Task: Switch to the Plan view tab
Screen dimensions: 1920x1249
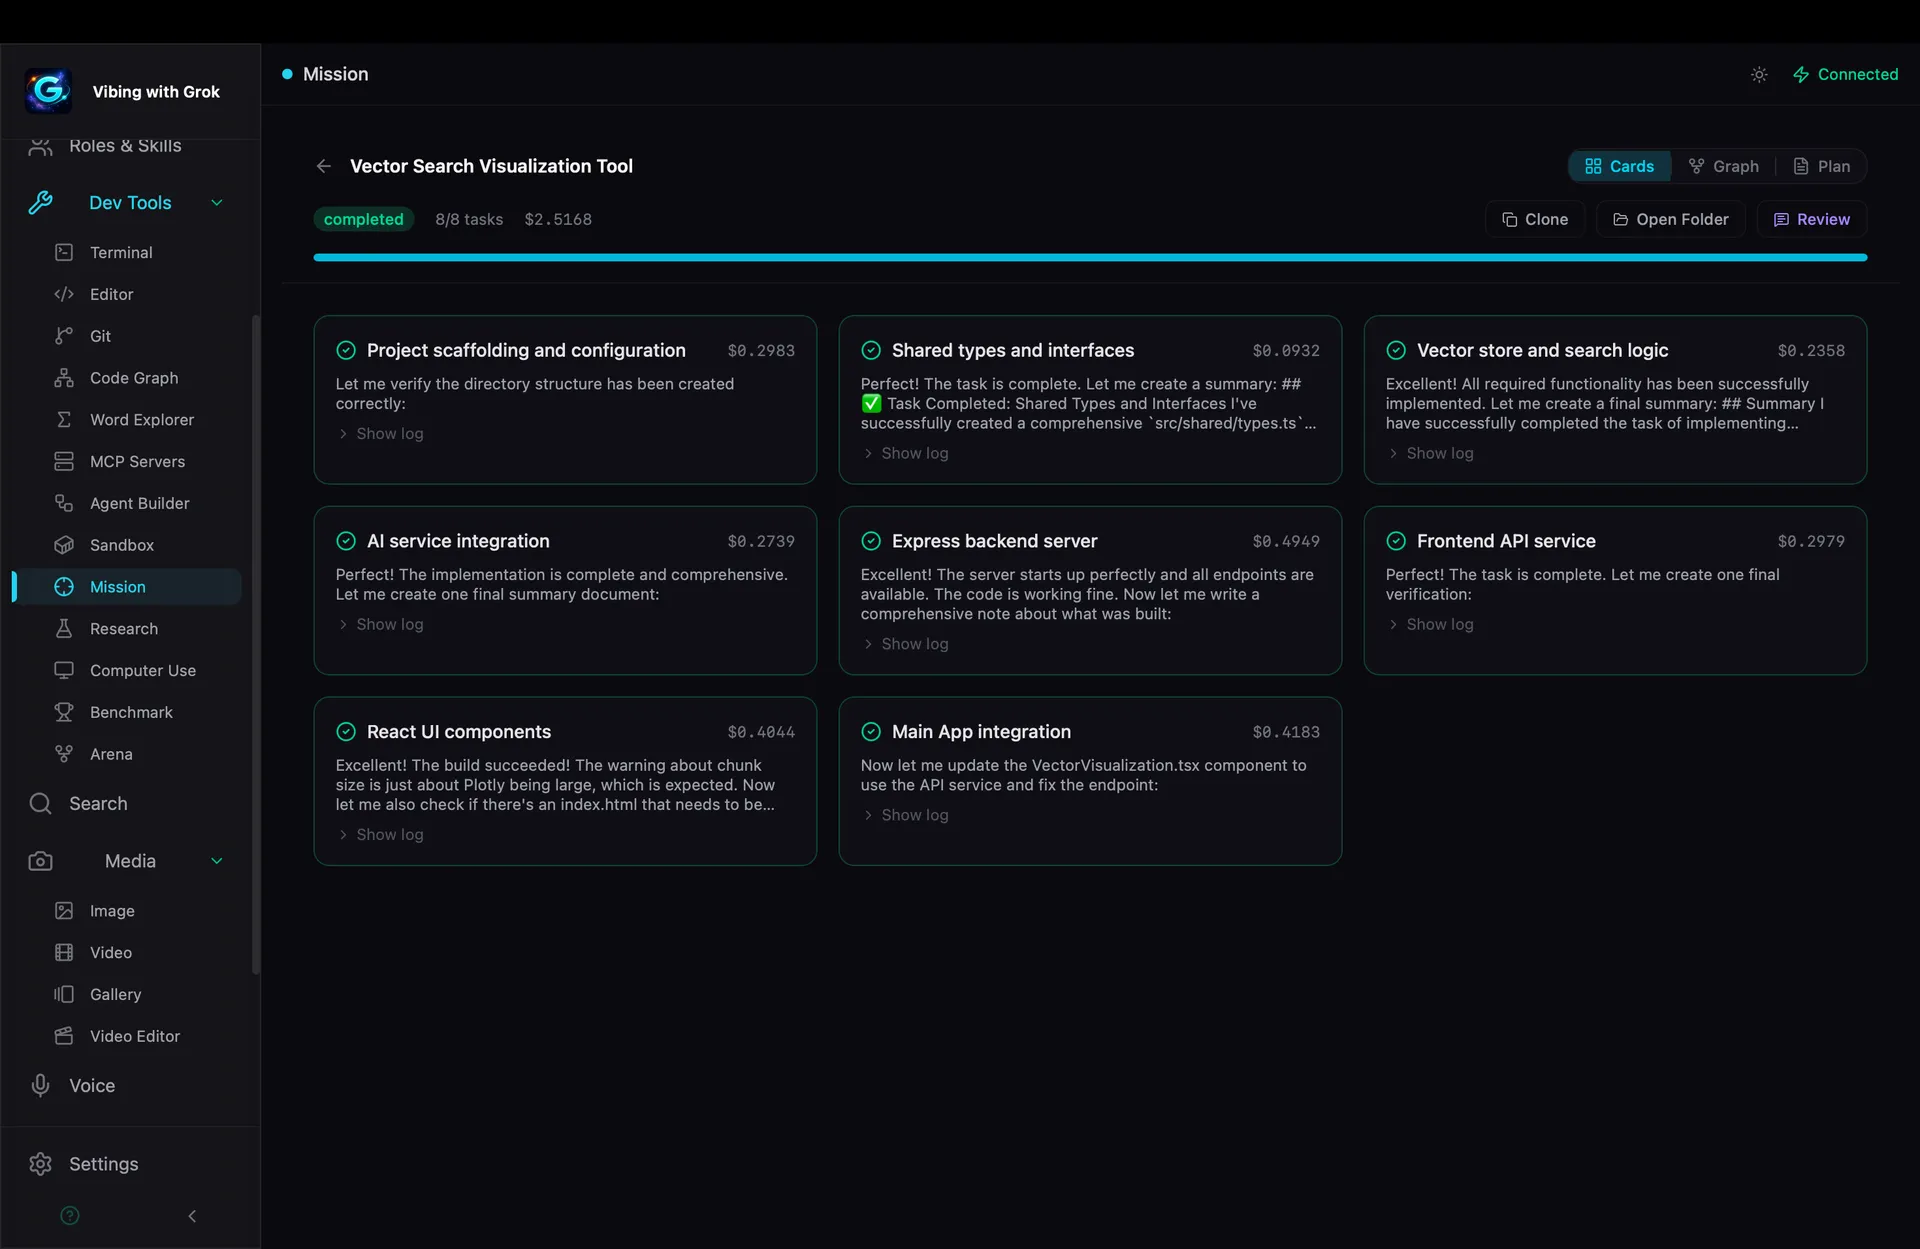Action: pos(1822,165)
